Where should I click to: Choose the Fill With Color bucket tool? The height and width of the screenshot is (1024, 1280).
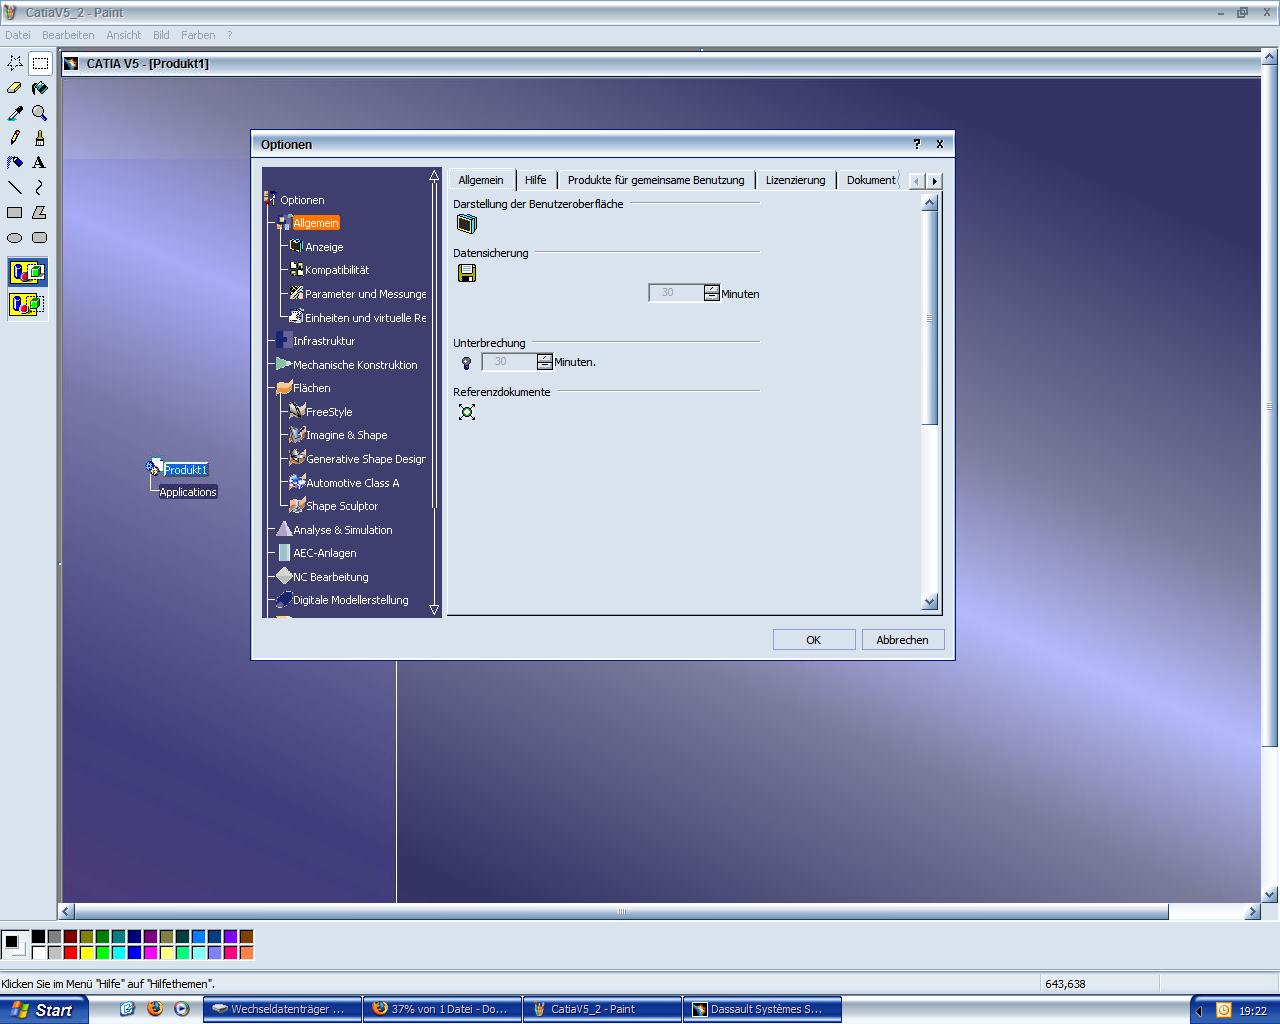40,88
